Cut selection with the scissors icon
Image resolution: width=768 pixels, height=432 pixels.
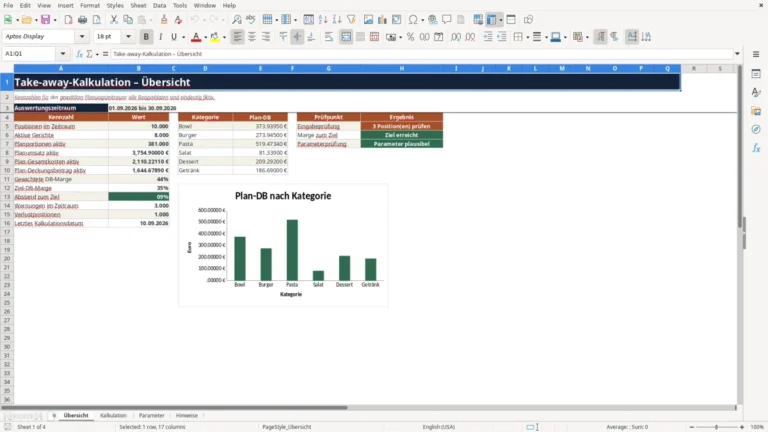pos(114,20)
